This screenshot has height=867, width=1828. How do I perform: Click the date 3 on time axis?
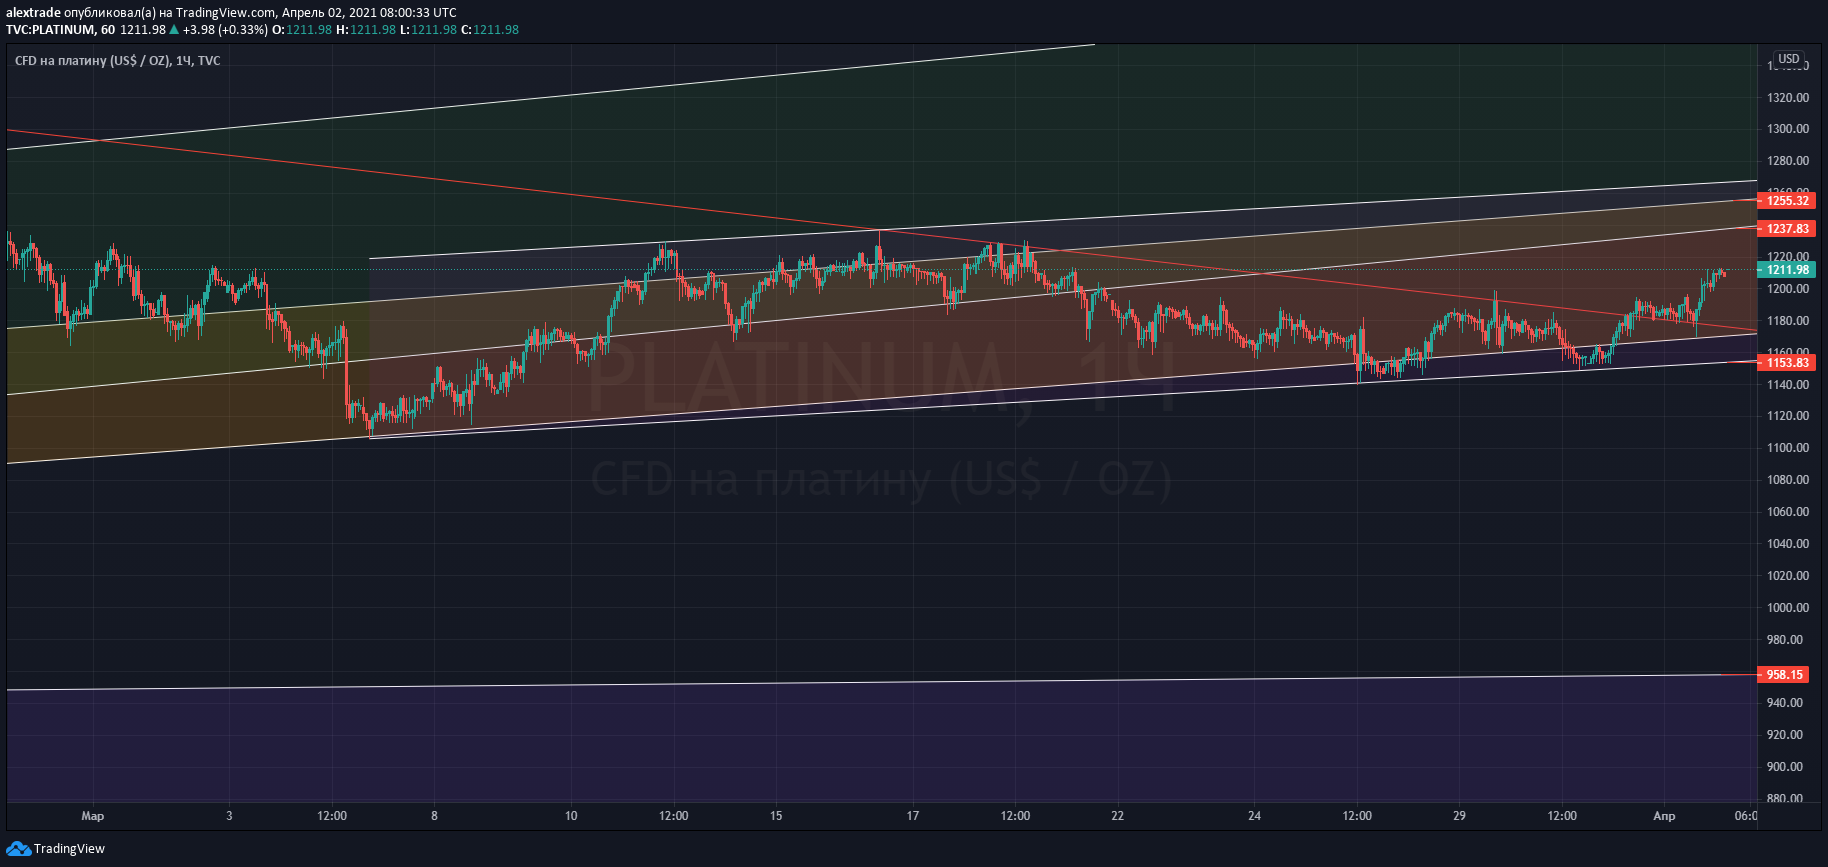coord(229,816)
